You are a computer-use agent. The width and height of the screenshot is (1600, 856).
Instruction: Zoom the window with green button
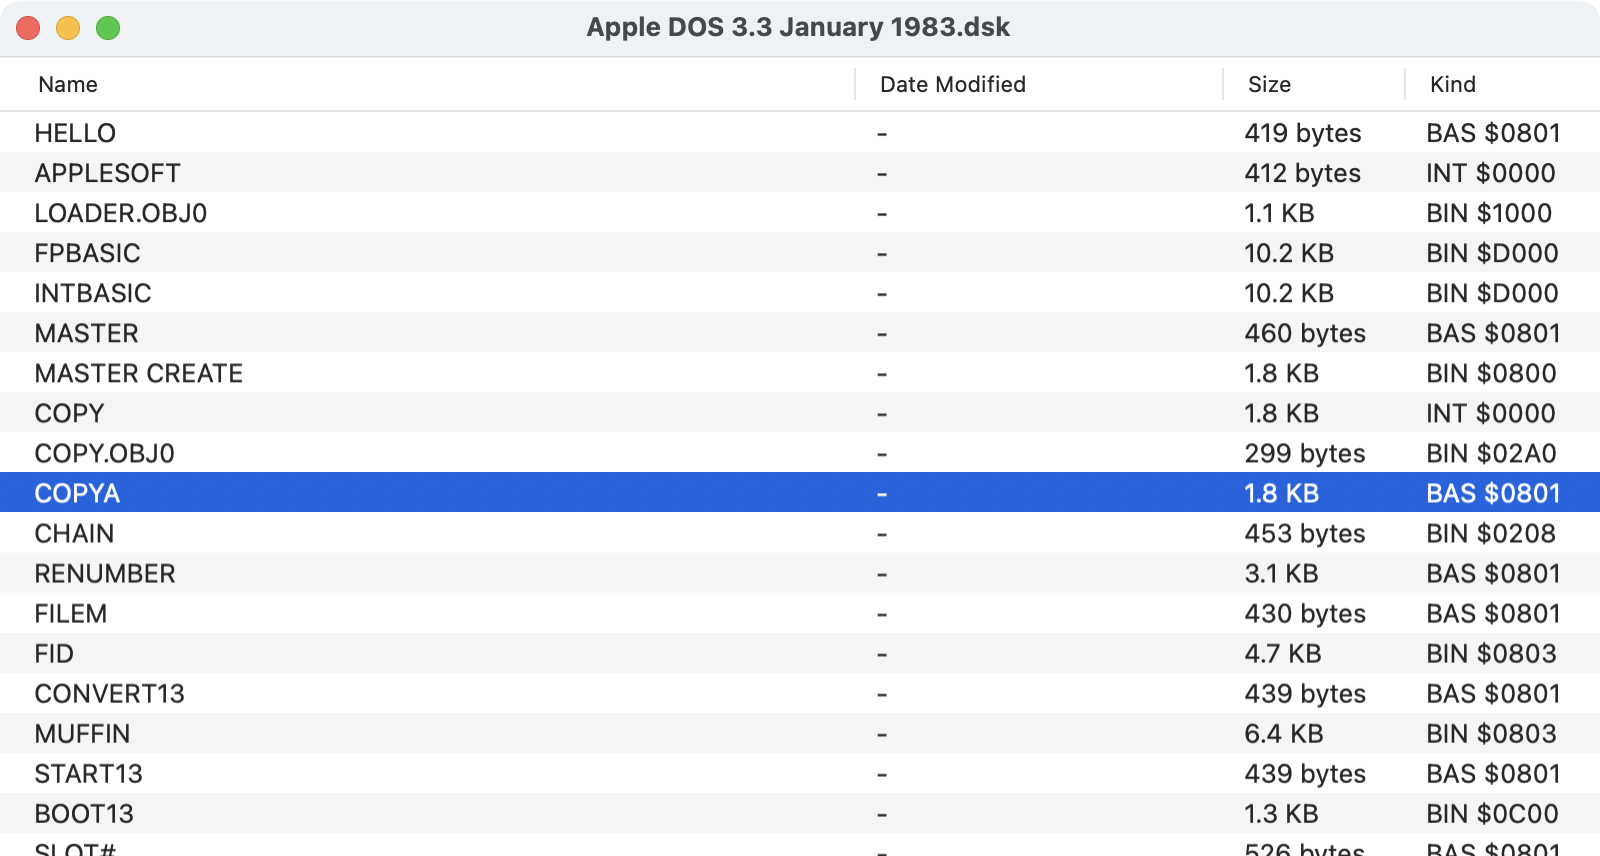(108, 28)
